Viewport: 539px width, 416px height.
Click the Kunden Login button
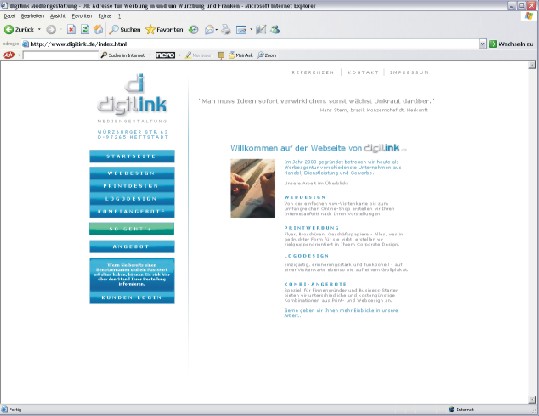pyautogui.click(x=132, y=298)
